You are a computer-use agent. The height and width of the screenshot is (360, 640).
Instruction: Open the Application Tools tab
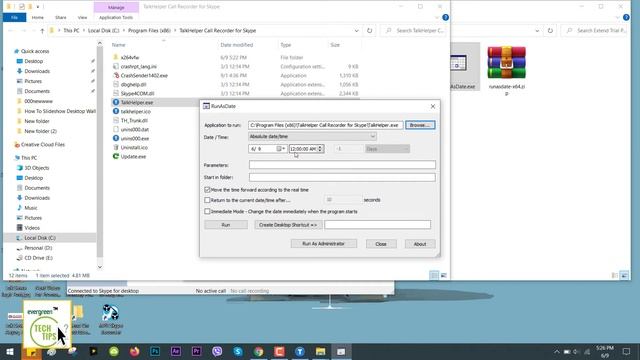116,18
